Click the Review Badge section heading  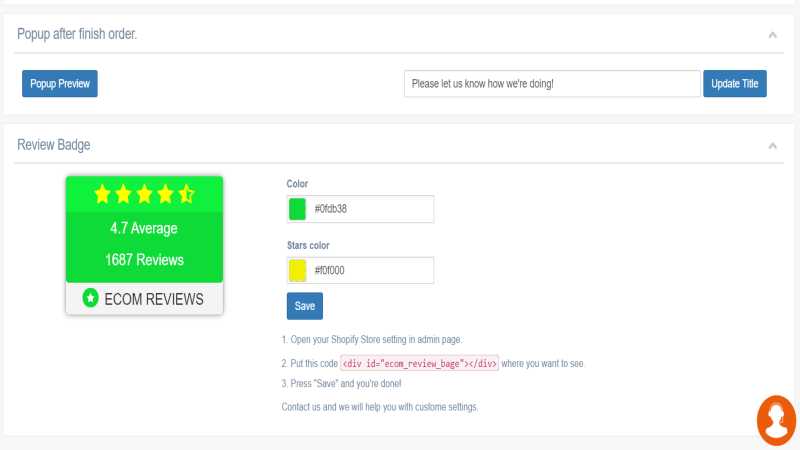click(x=54, y=145)
